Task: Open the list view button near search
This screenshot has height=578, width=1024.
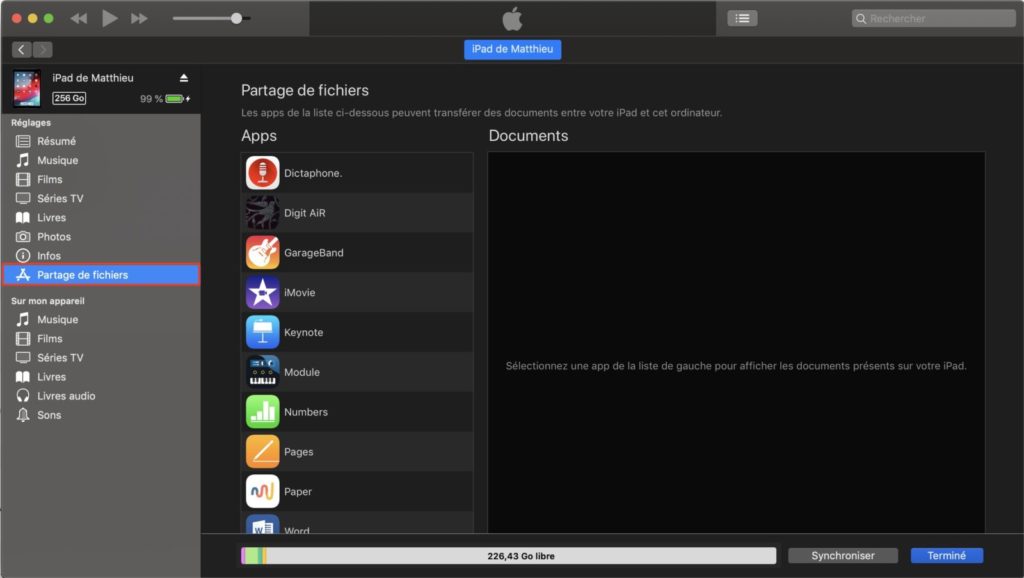Action: click(x=742, y=18)
